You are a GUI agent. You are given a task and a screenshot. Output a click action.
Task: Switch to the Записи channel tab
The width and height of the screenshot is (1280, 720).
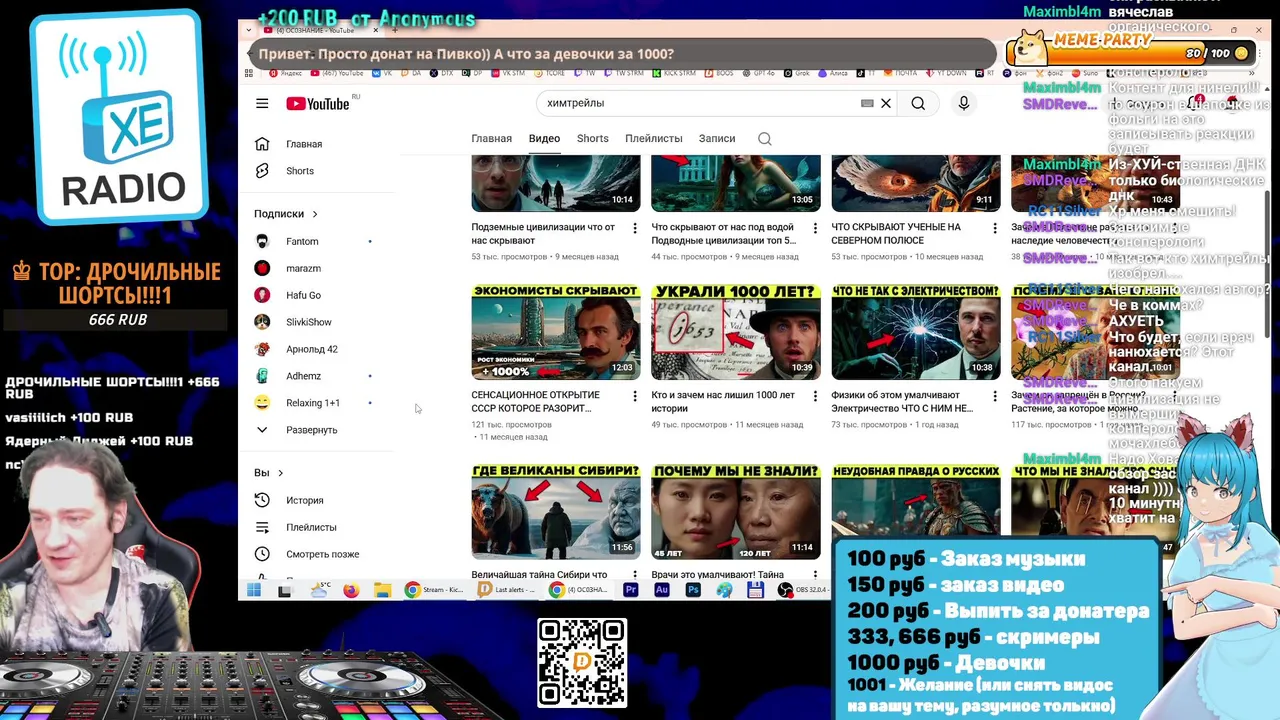tap(717, 139)
